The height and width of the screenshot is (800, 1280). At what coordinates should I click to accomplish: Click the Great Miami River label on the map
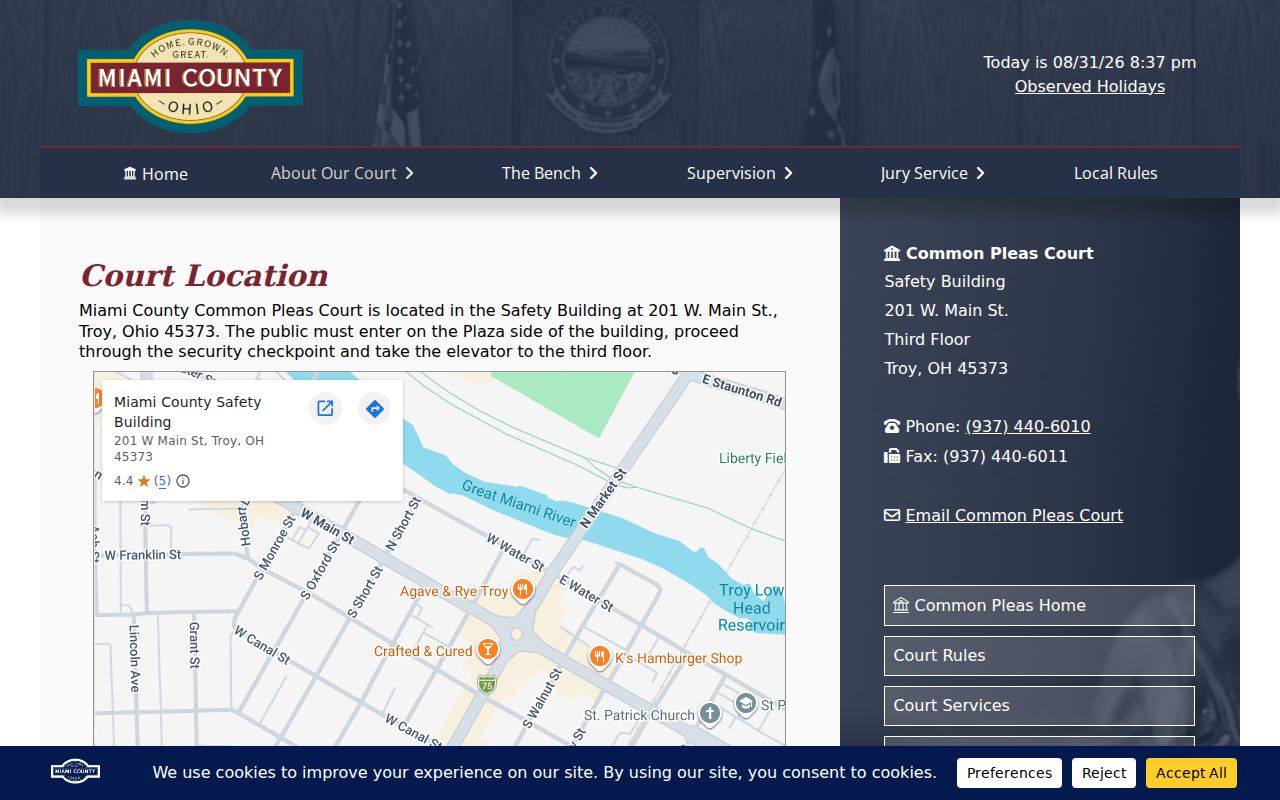(519, 503)
